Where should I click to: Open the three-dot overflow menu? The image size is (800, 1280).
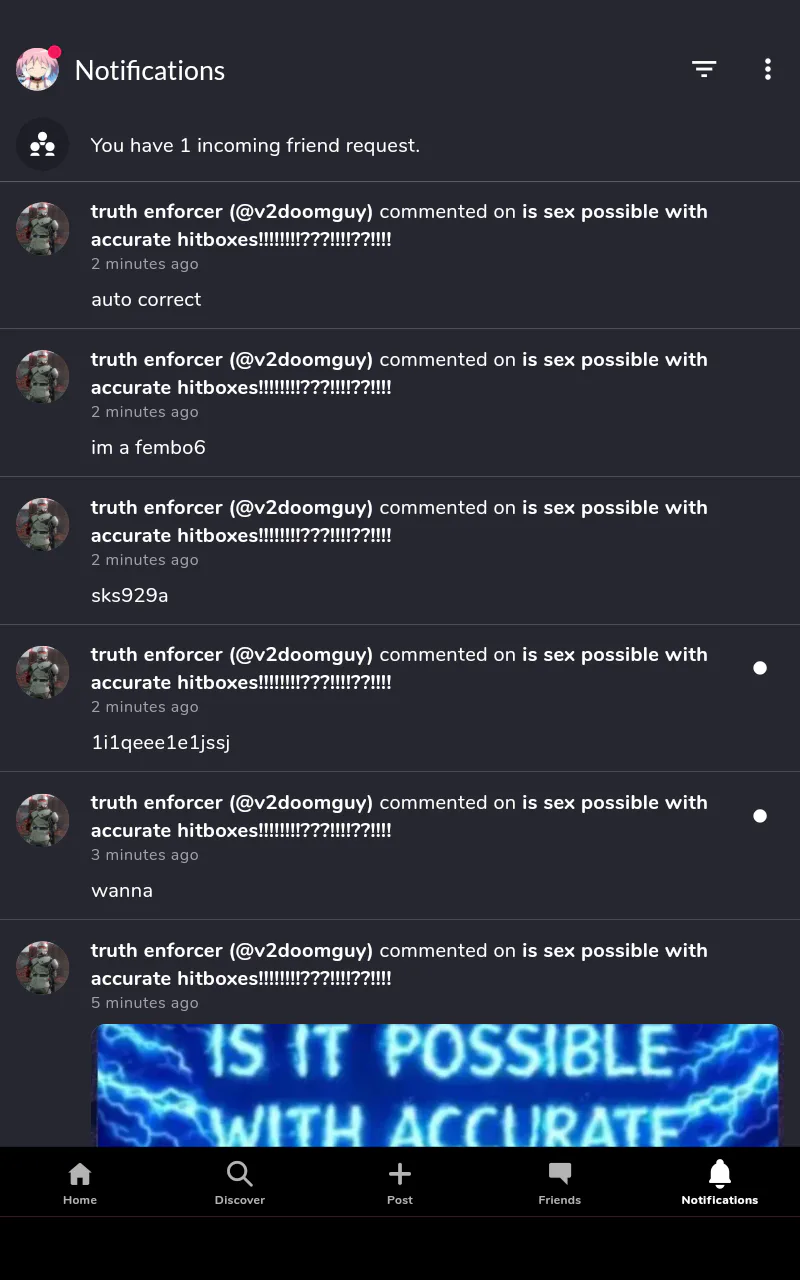point(767,69)
